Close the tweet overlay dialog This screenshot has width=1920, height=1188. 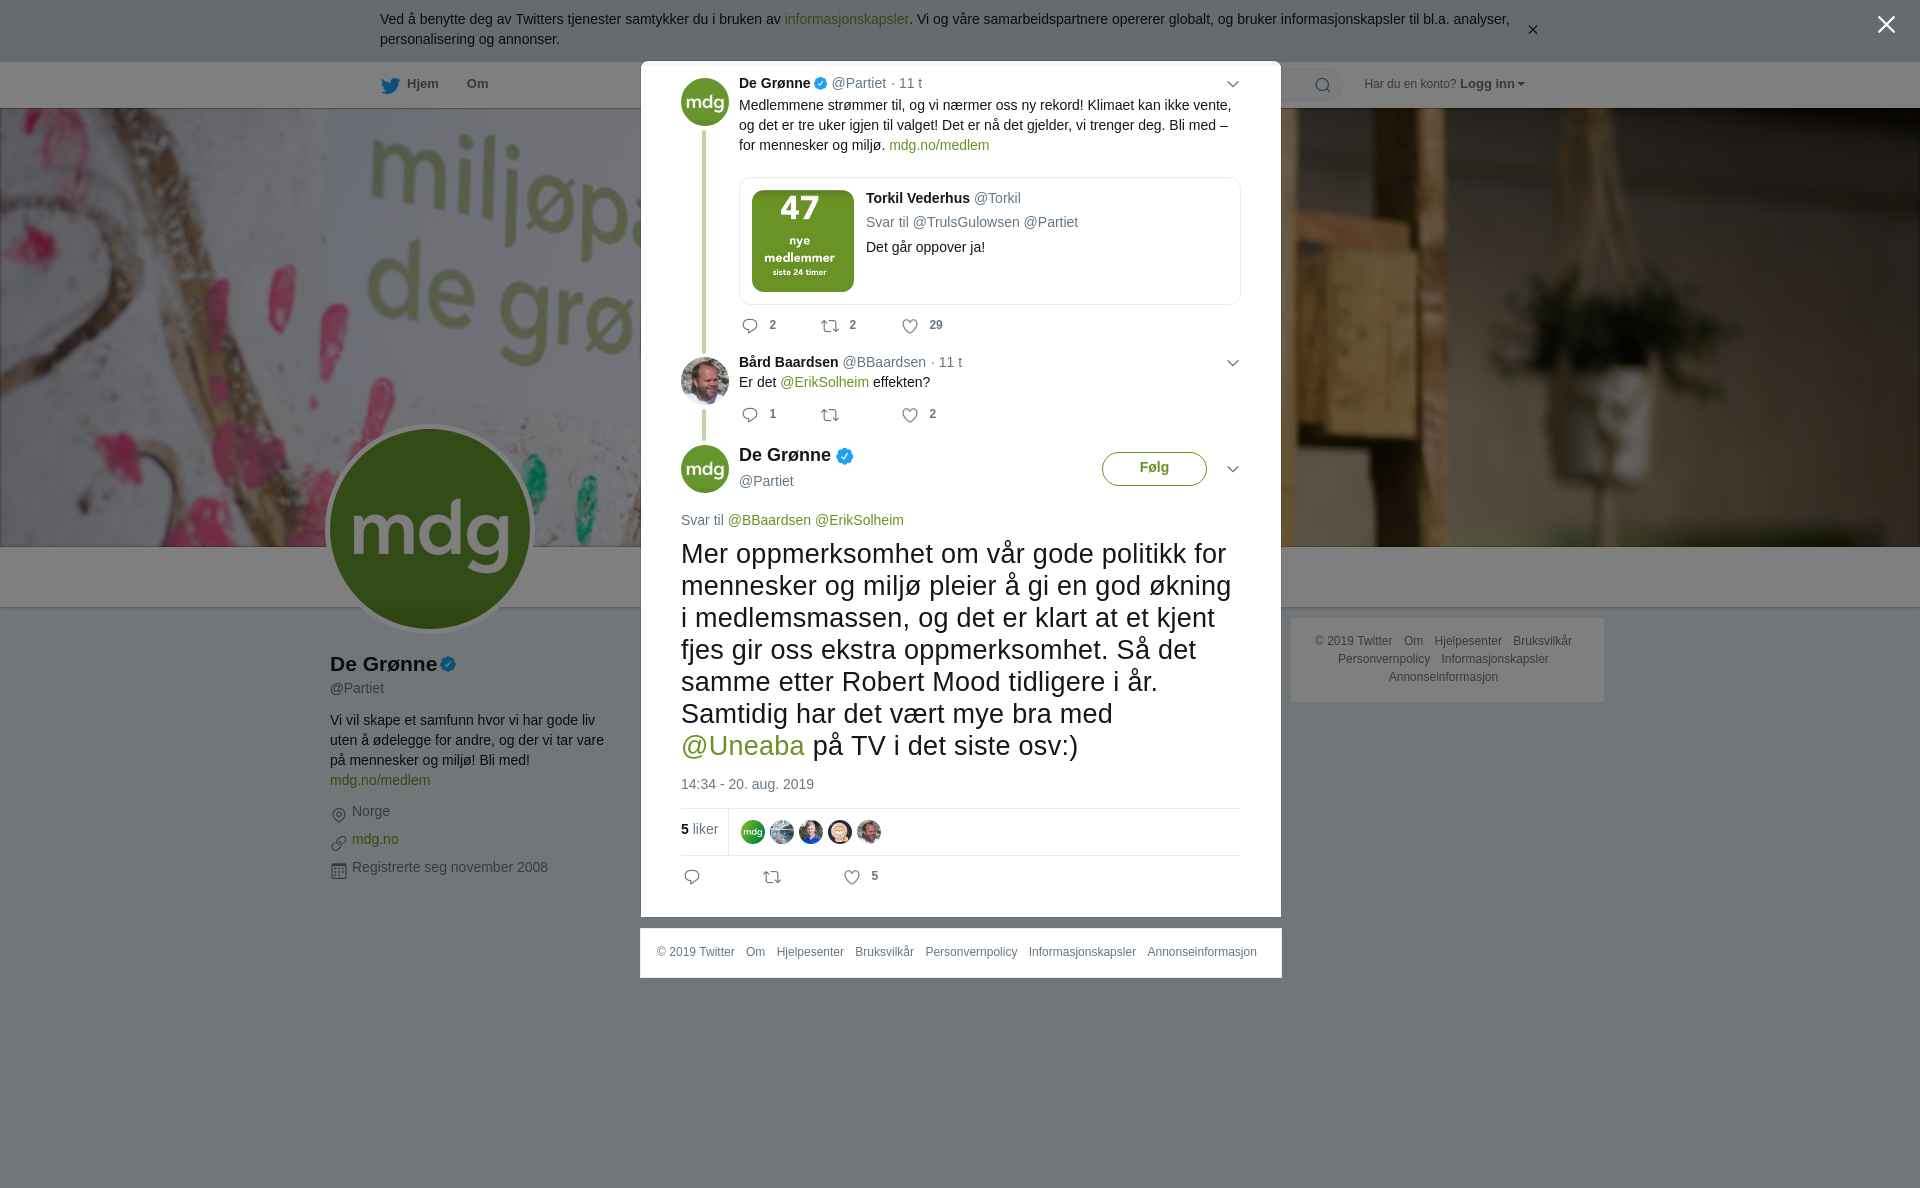click(x=1886, y=25)
